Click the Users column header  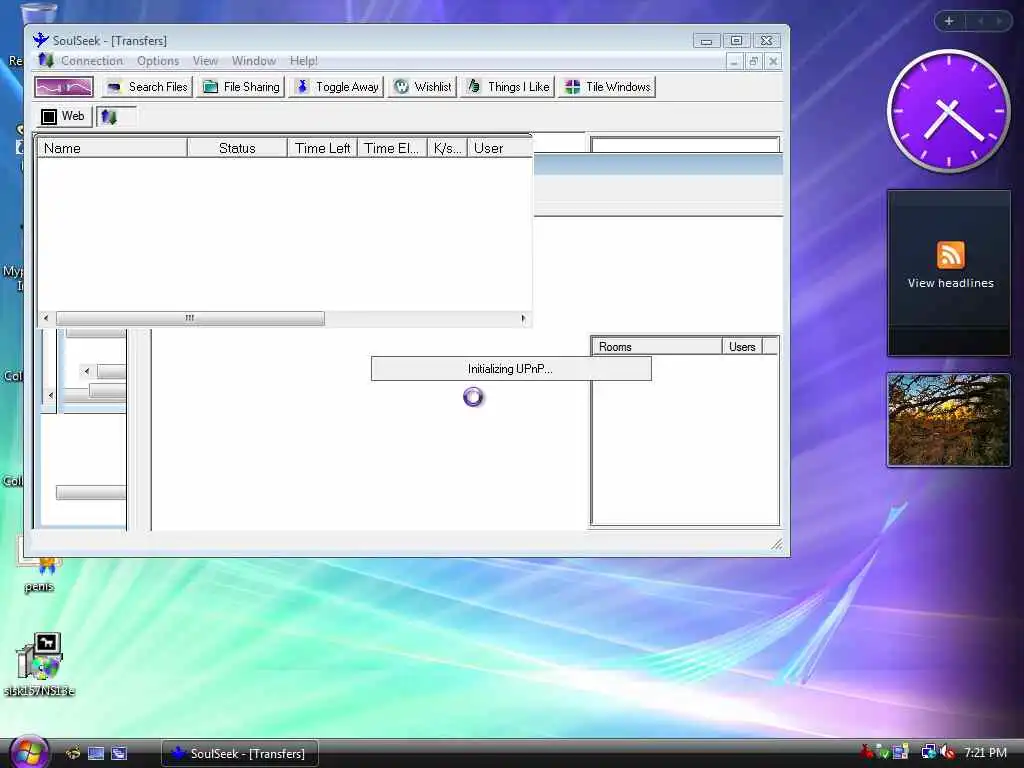pyautogui.click(x=742, y=347)
